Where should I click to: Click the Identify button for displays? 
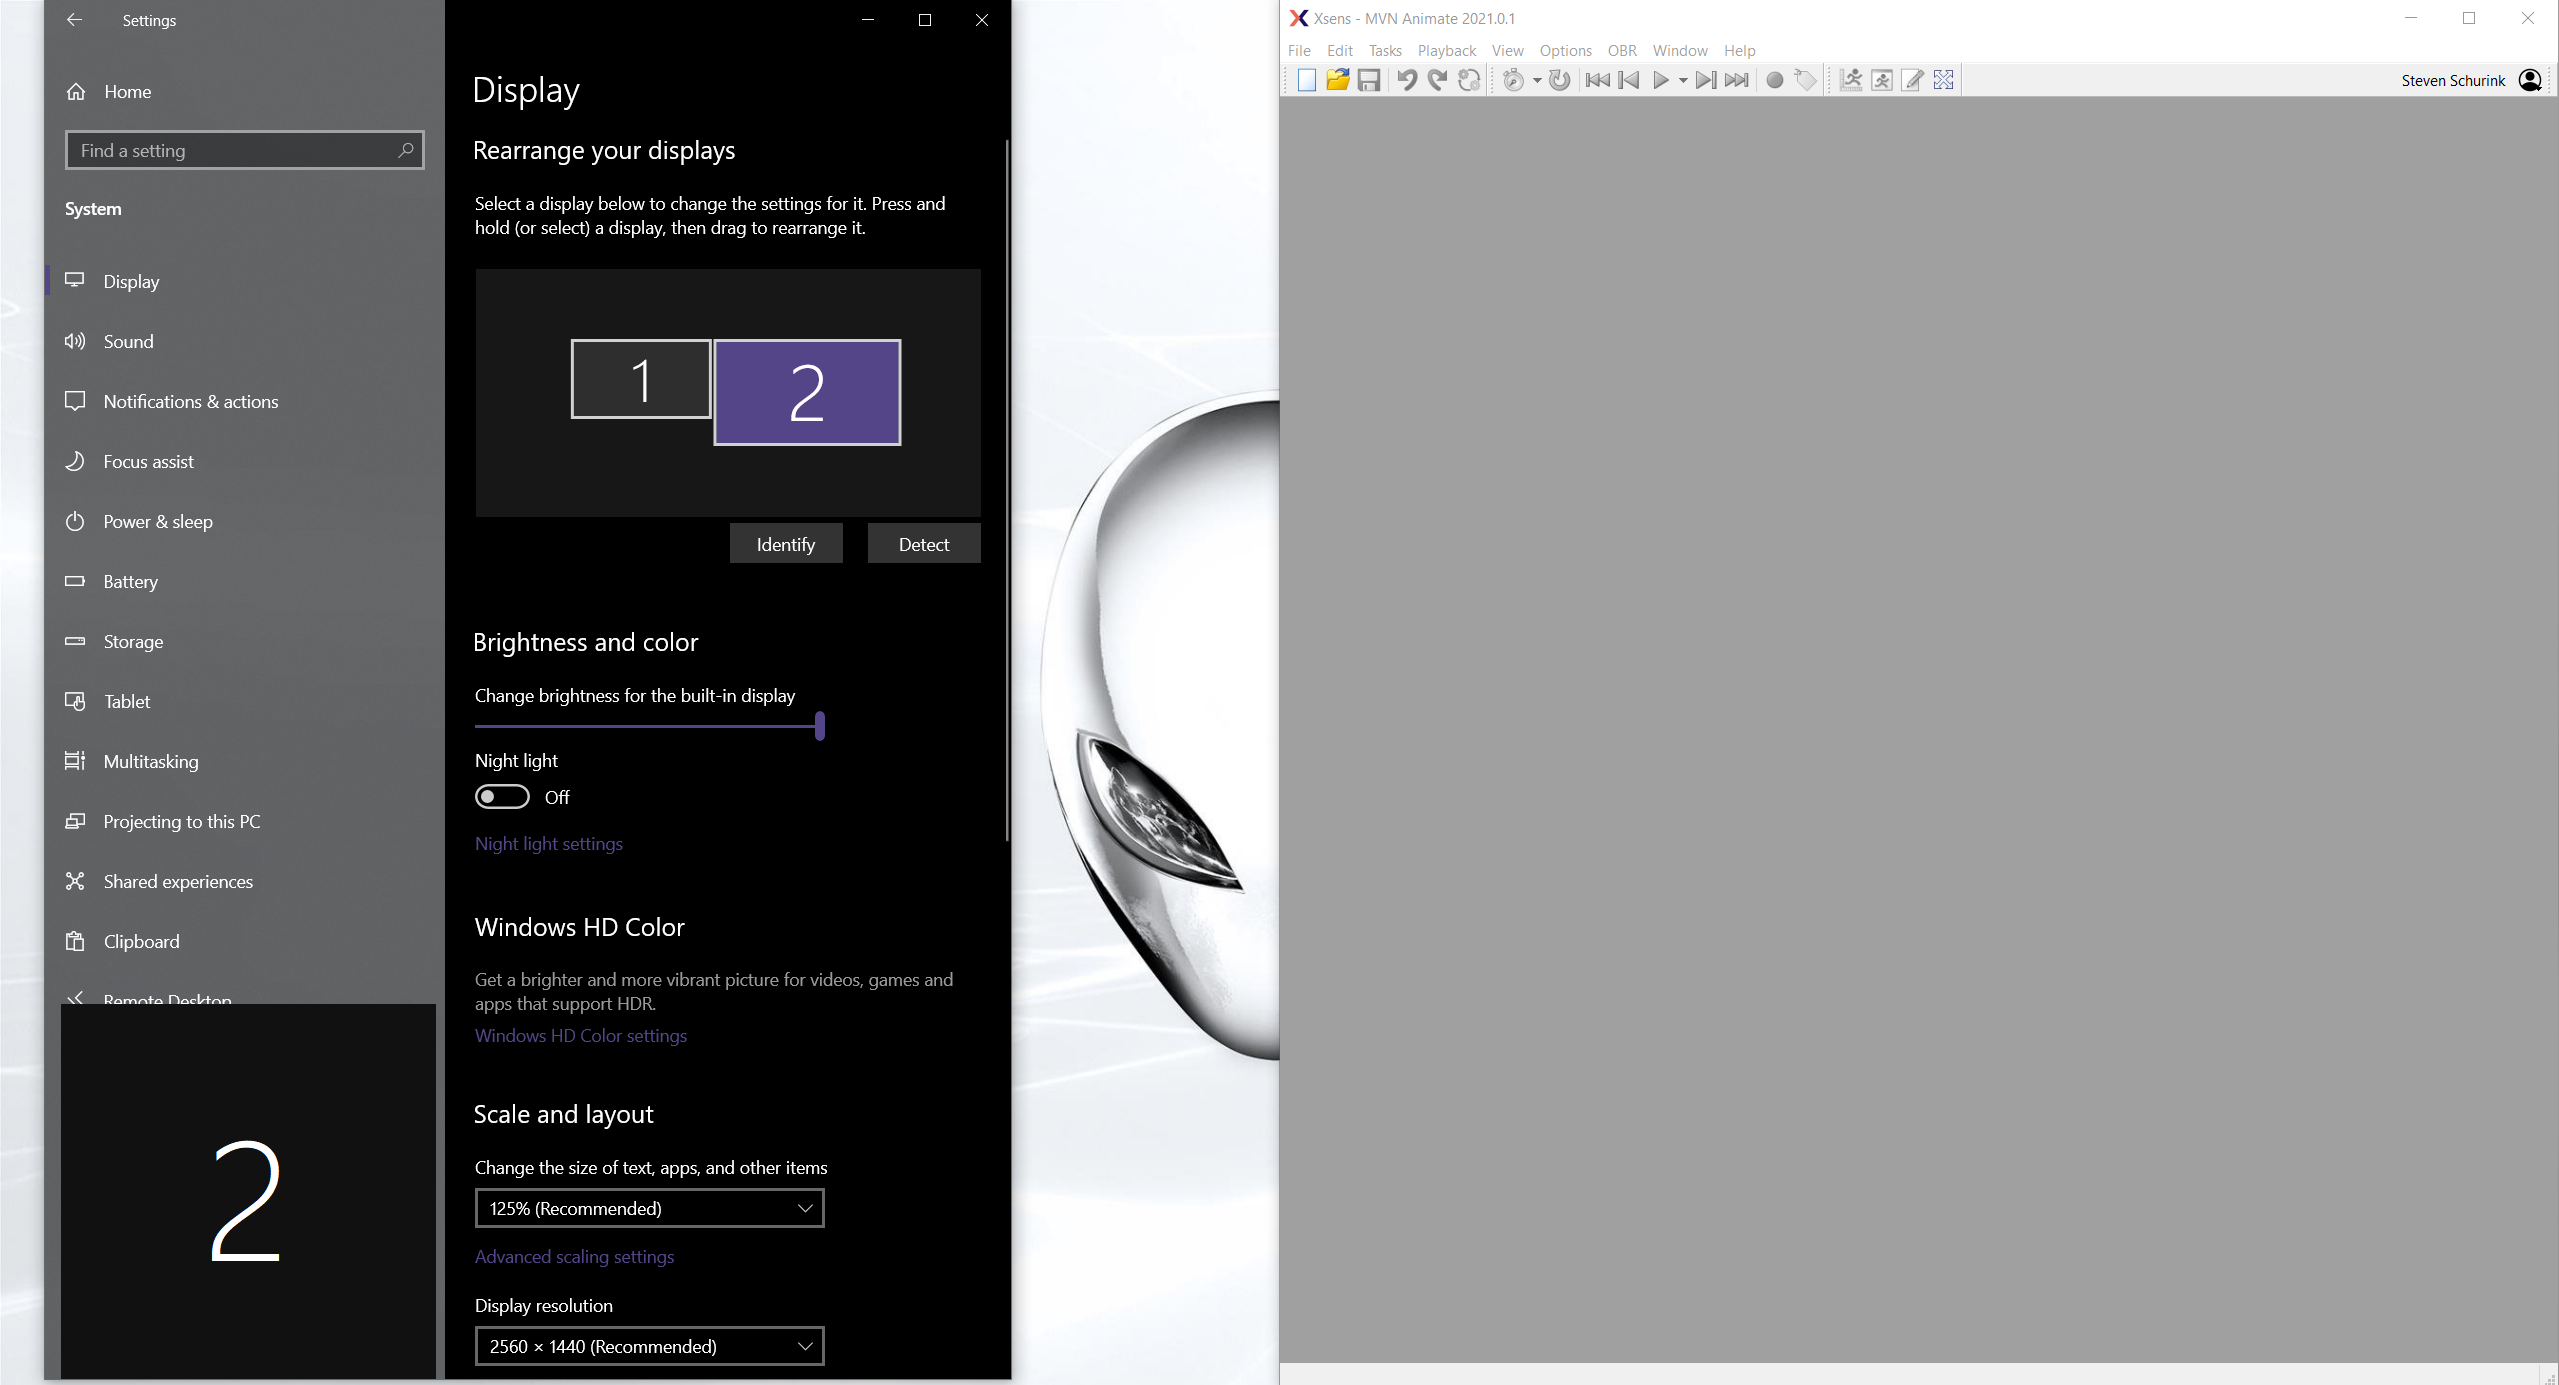coord(785,543)
